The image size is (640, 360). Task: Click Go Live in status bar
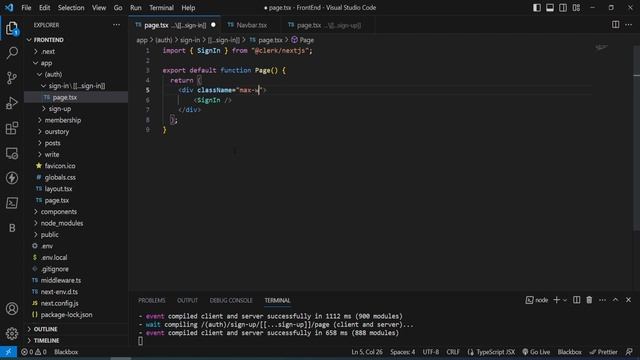tap(536, 352)
